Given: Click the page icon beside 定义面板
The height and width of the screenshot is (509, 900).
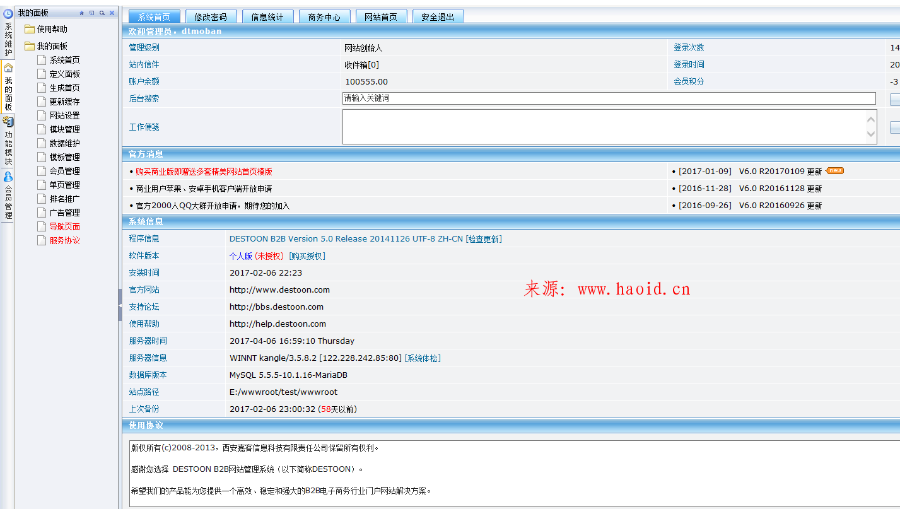Looking at the screenshot, I should [x=41, y=73].
